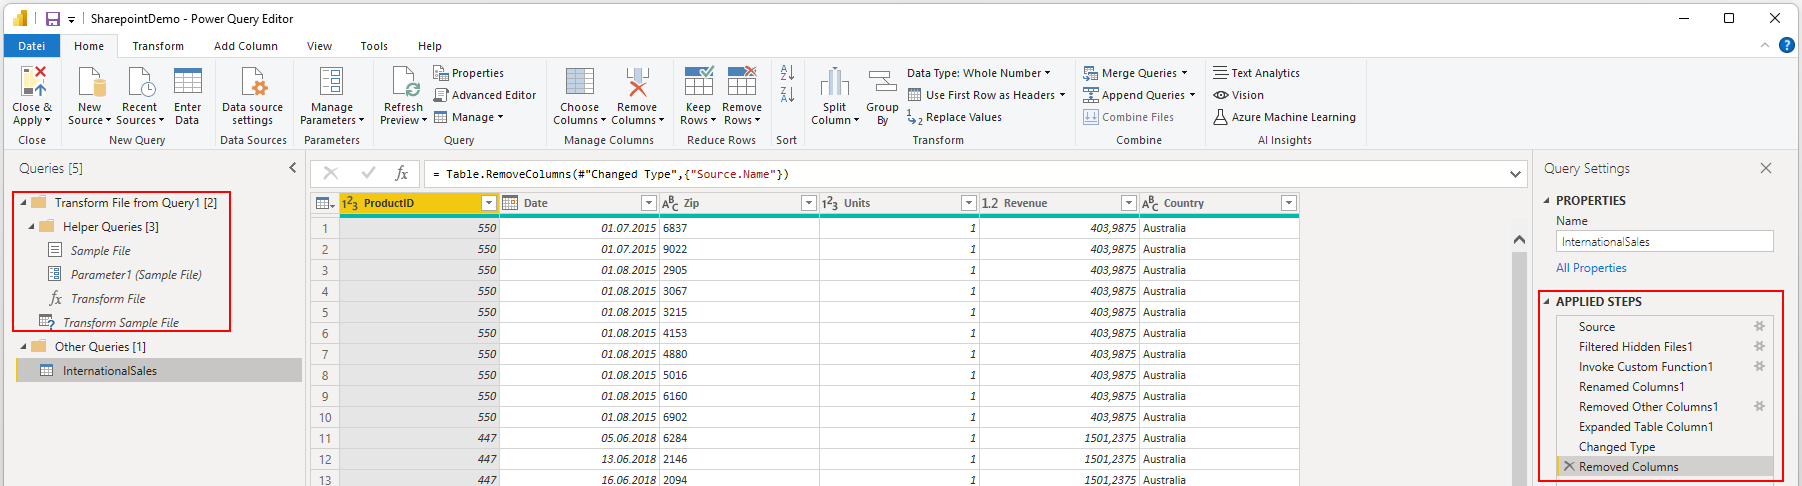The height and width of the screenshot is (486, 1802).
Task: Collapse the ribbon with the caret
Action: pos(1764,45)
